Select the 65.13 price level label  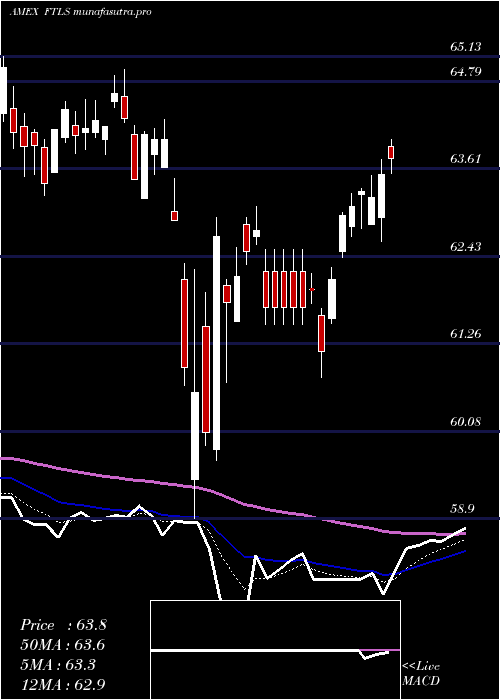coord(466,46)
